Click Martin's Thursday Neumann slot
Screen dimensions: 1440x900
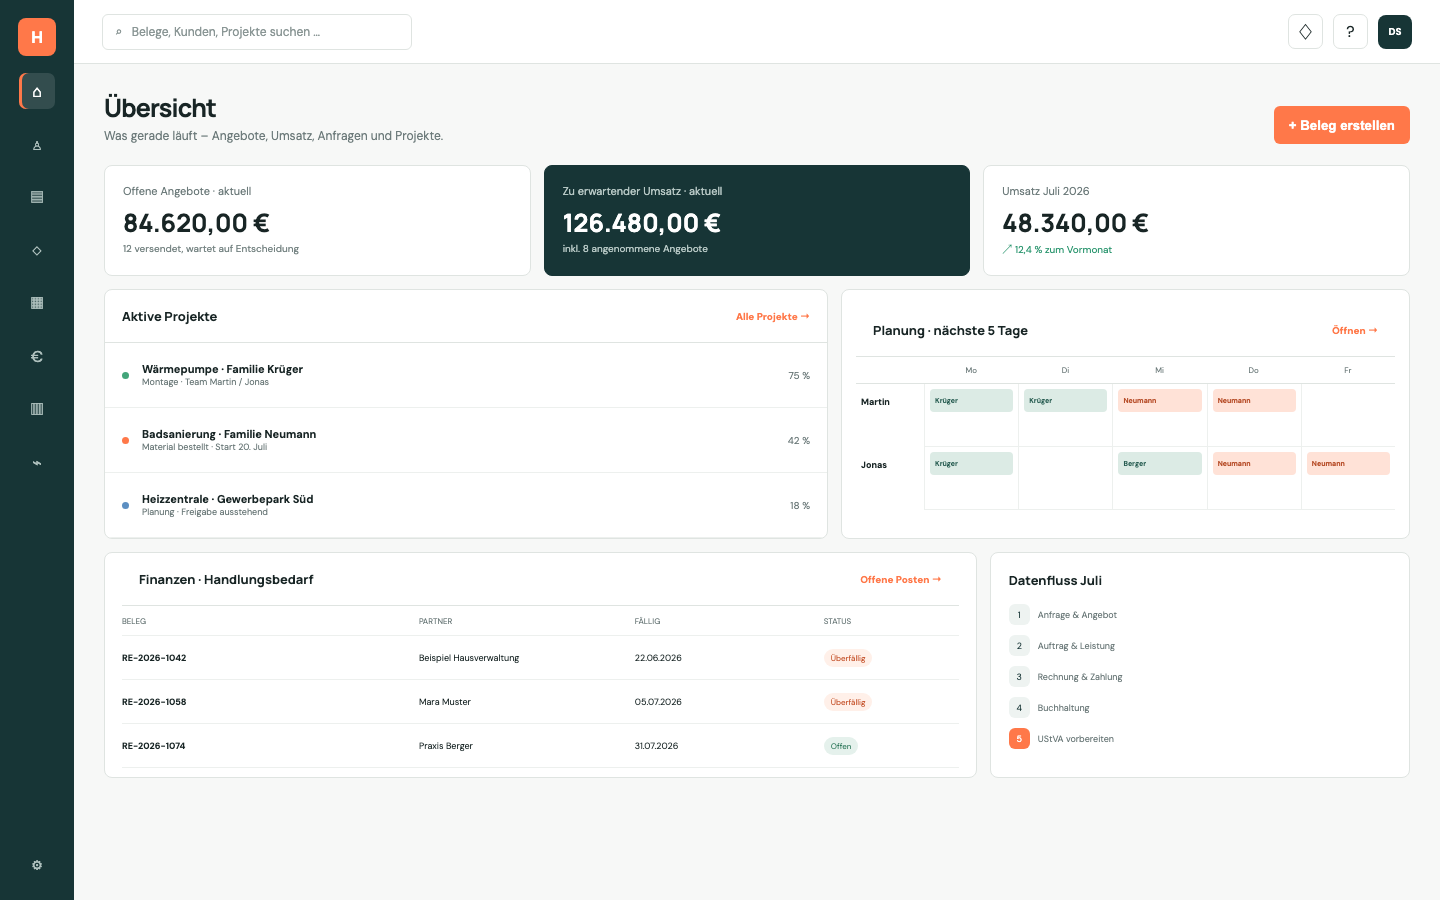pyautogui.click(x=1254, y=400)
